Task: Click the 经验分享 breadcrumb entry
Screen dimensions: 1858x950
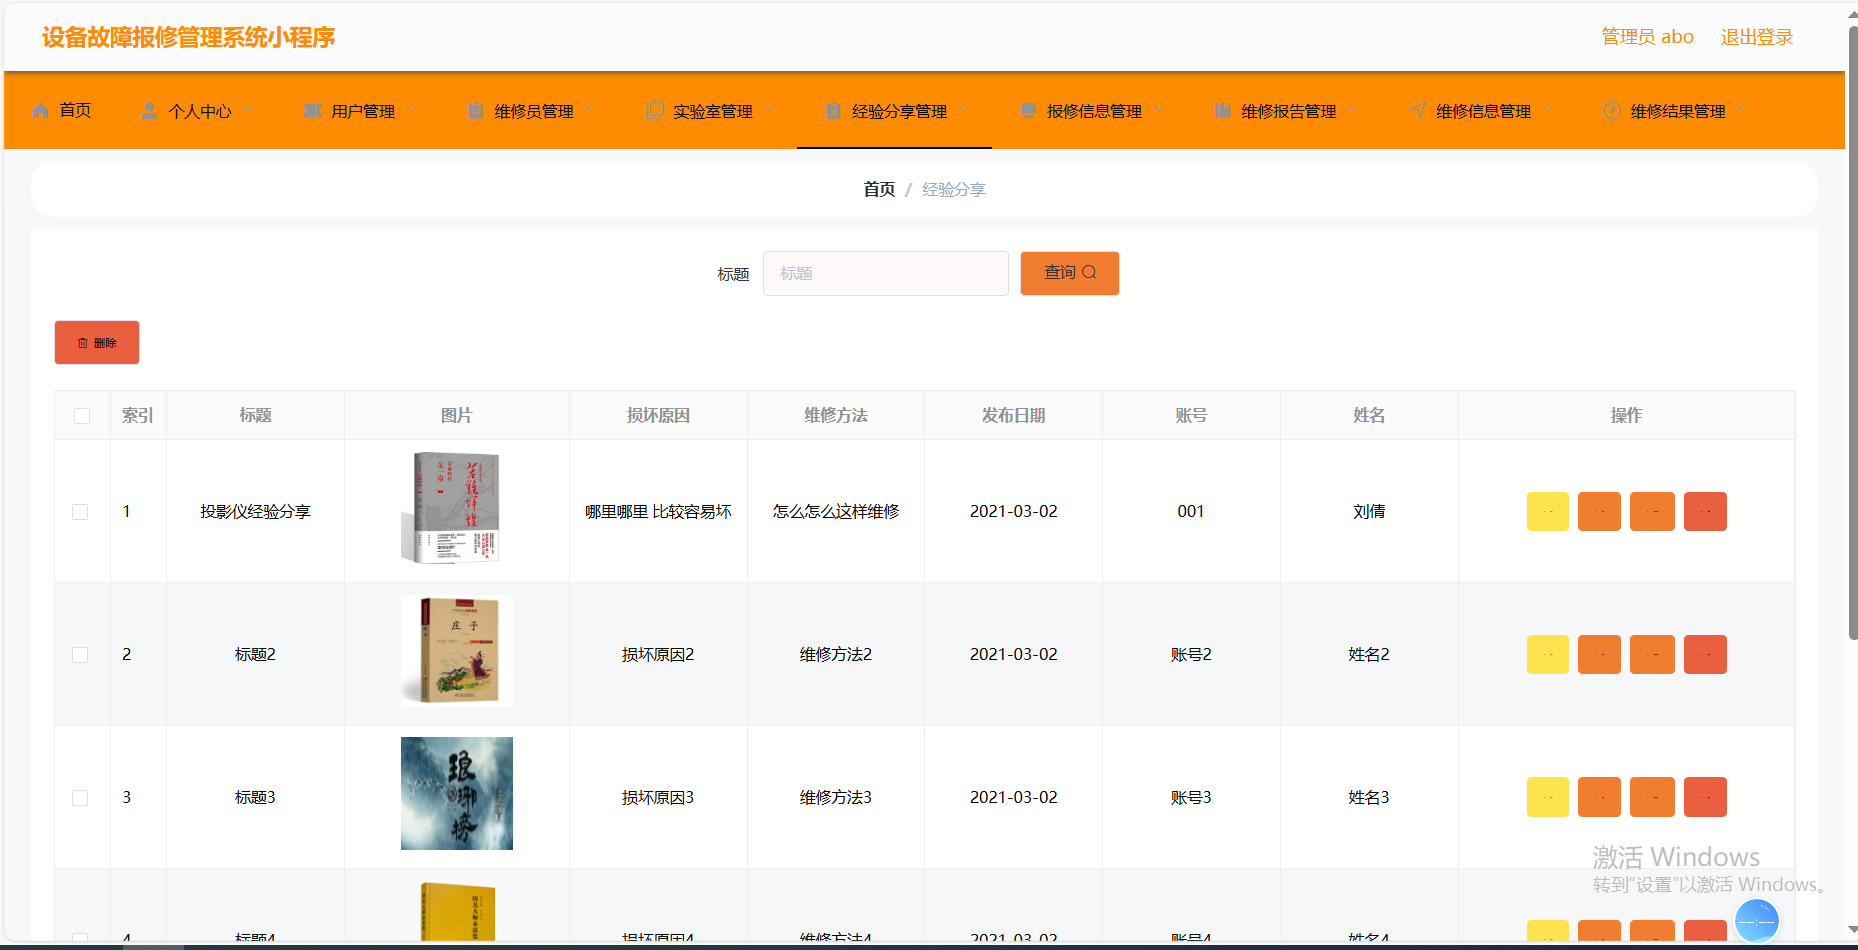Action: tap(954, 189)
